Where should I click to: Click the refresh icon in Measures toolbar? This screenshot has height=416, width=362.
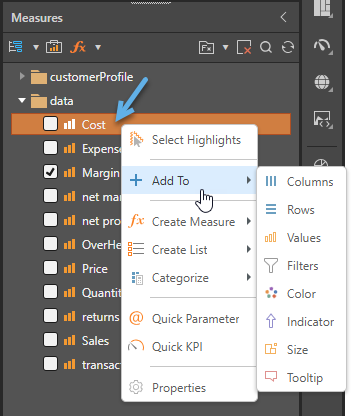point(288,47)
